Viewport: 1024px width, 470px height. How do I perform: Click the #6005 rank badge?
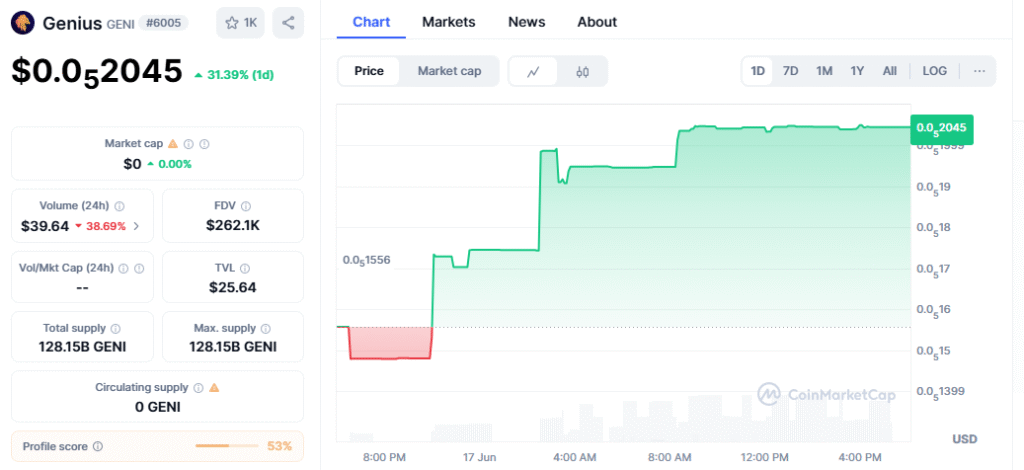164,23
